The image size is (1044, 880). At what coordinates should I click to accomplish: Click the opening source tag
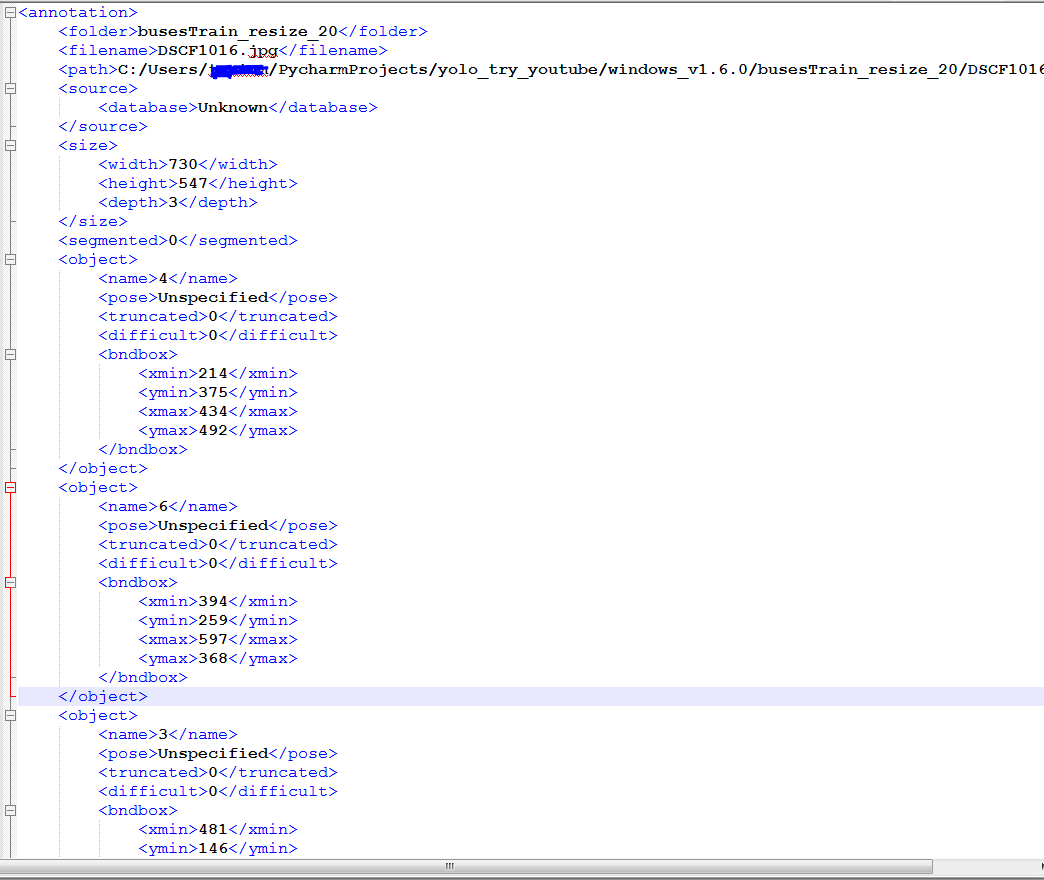98,89
